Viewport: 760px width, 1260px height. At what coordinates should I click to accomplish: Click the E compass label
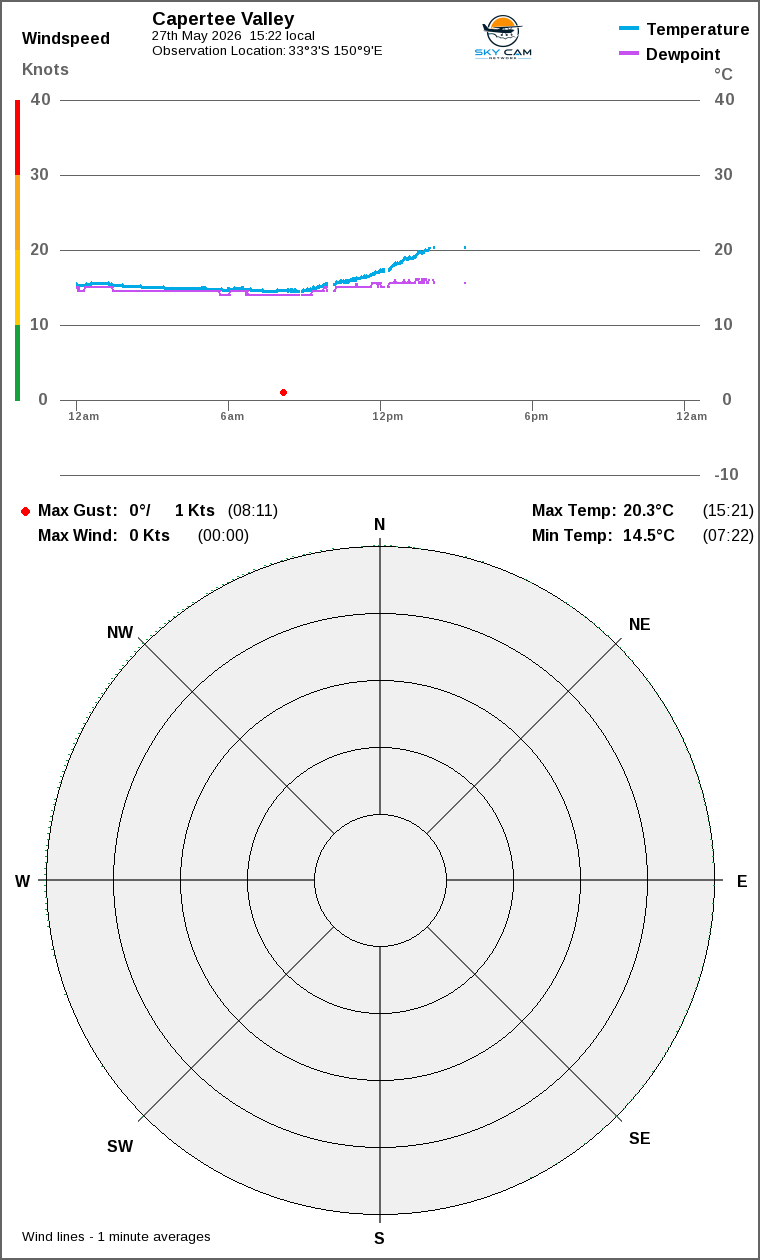[x=742, y=882]
